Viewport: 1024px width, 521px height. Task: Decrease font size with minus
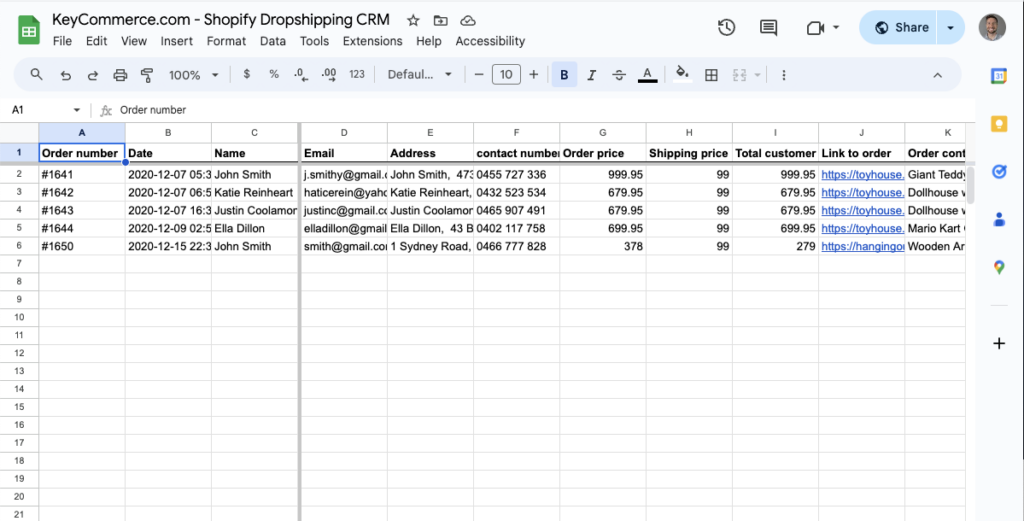tap(479, 74)
